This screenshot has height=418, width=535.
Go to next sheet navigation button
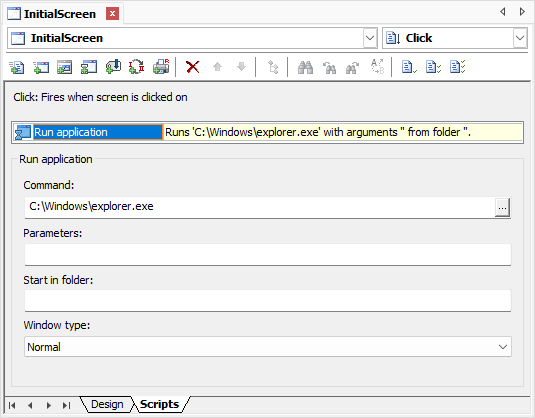(x=48, y=405)
